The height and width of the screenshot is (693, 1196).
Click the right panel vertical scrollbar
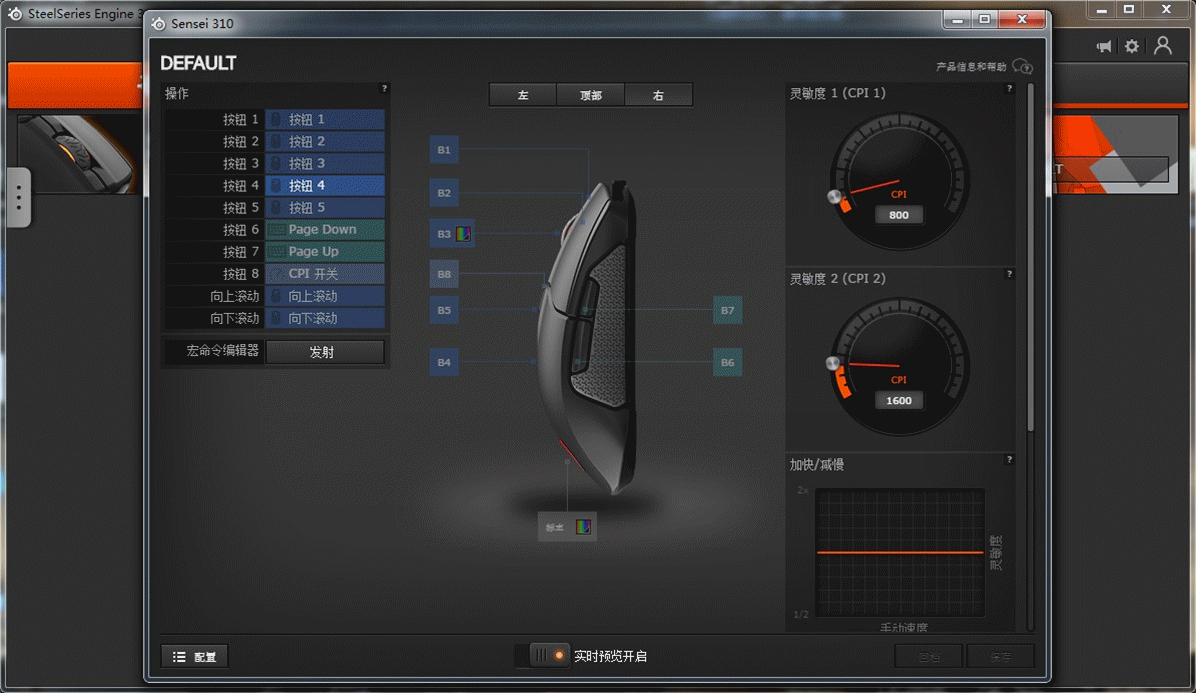coord(1030,259)
